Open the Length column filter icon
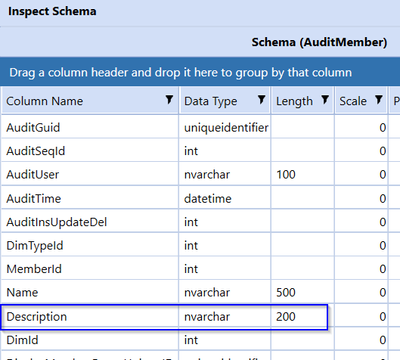400x360 pixels. [325, 99]
